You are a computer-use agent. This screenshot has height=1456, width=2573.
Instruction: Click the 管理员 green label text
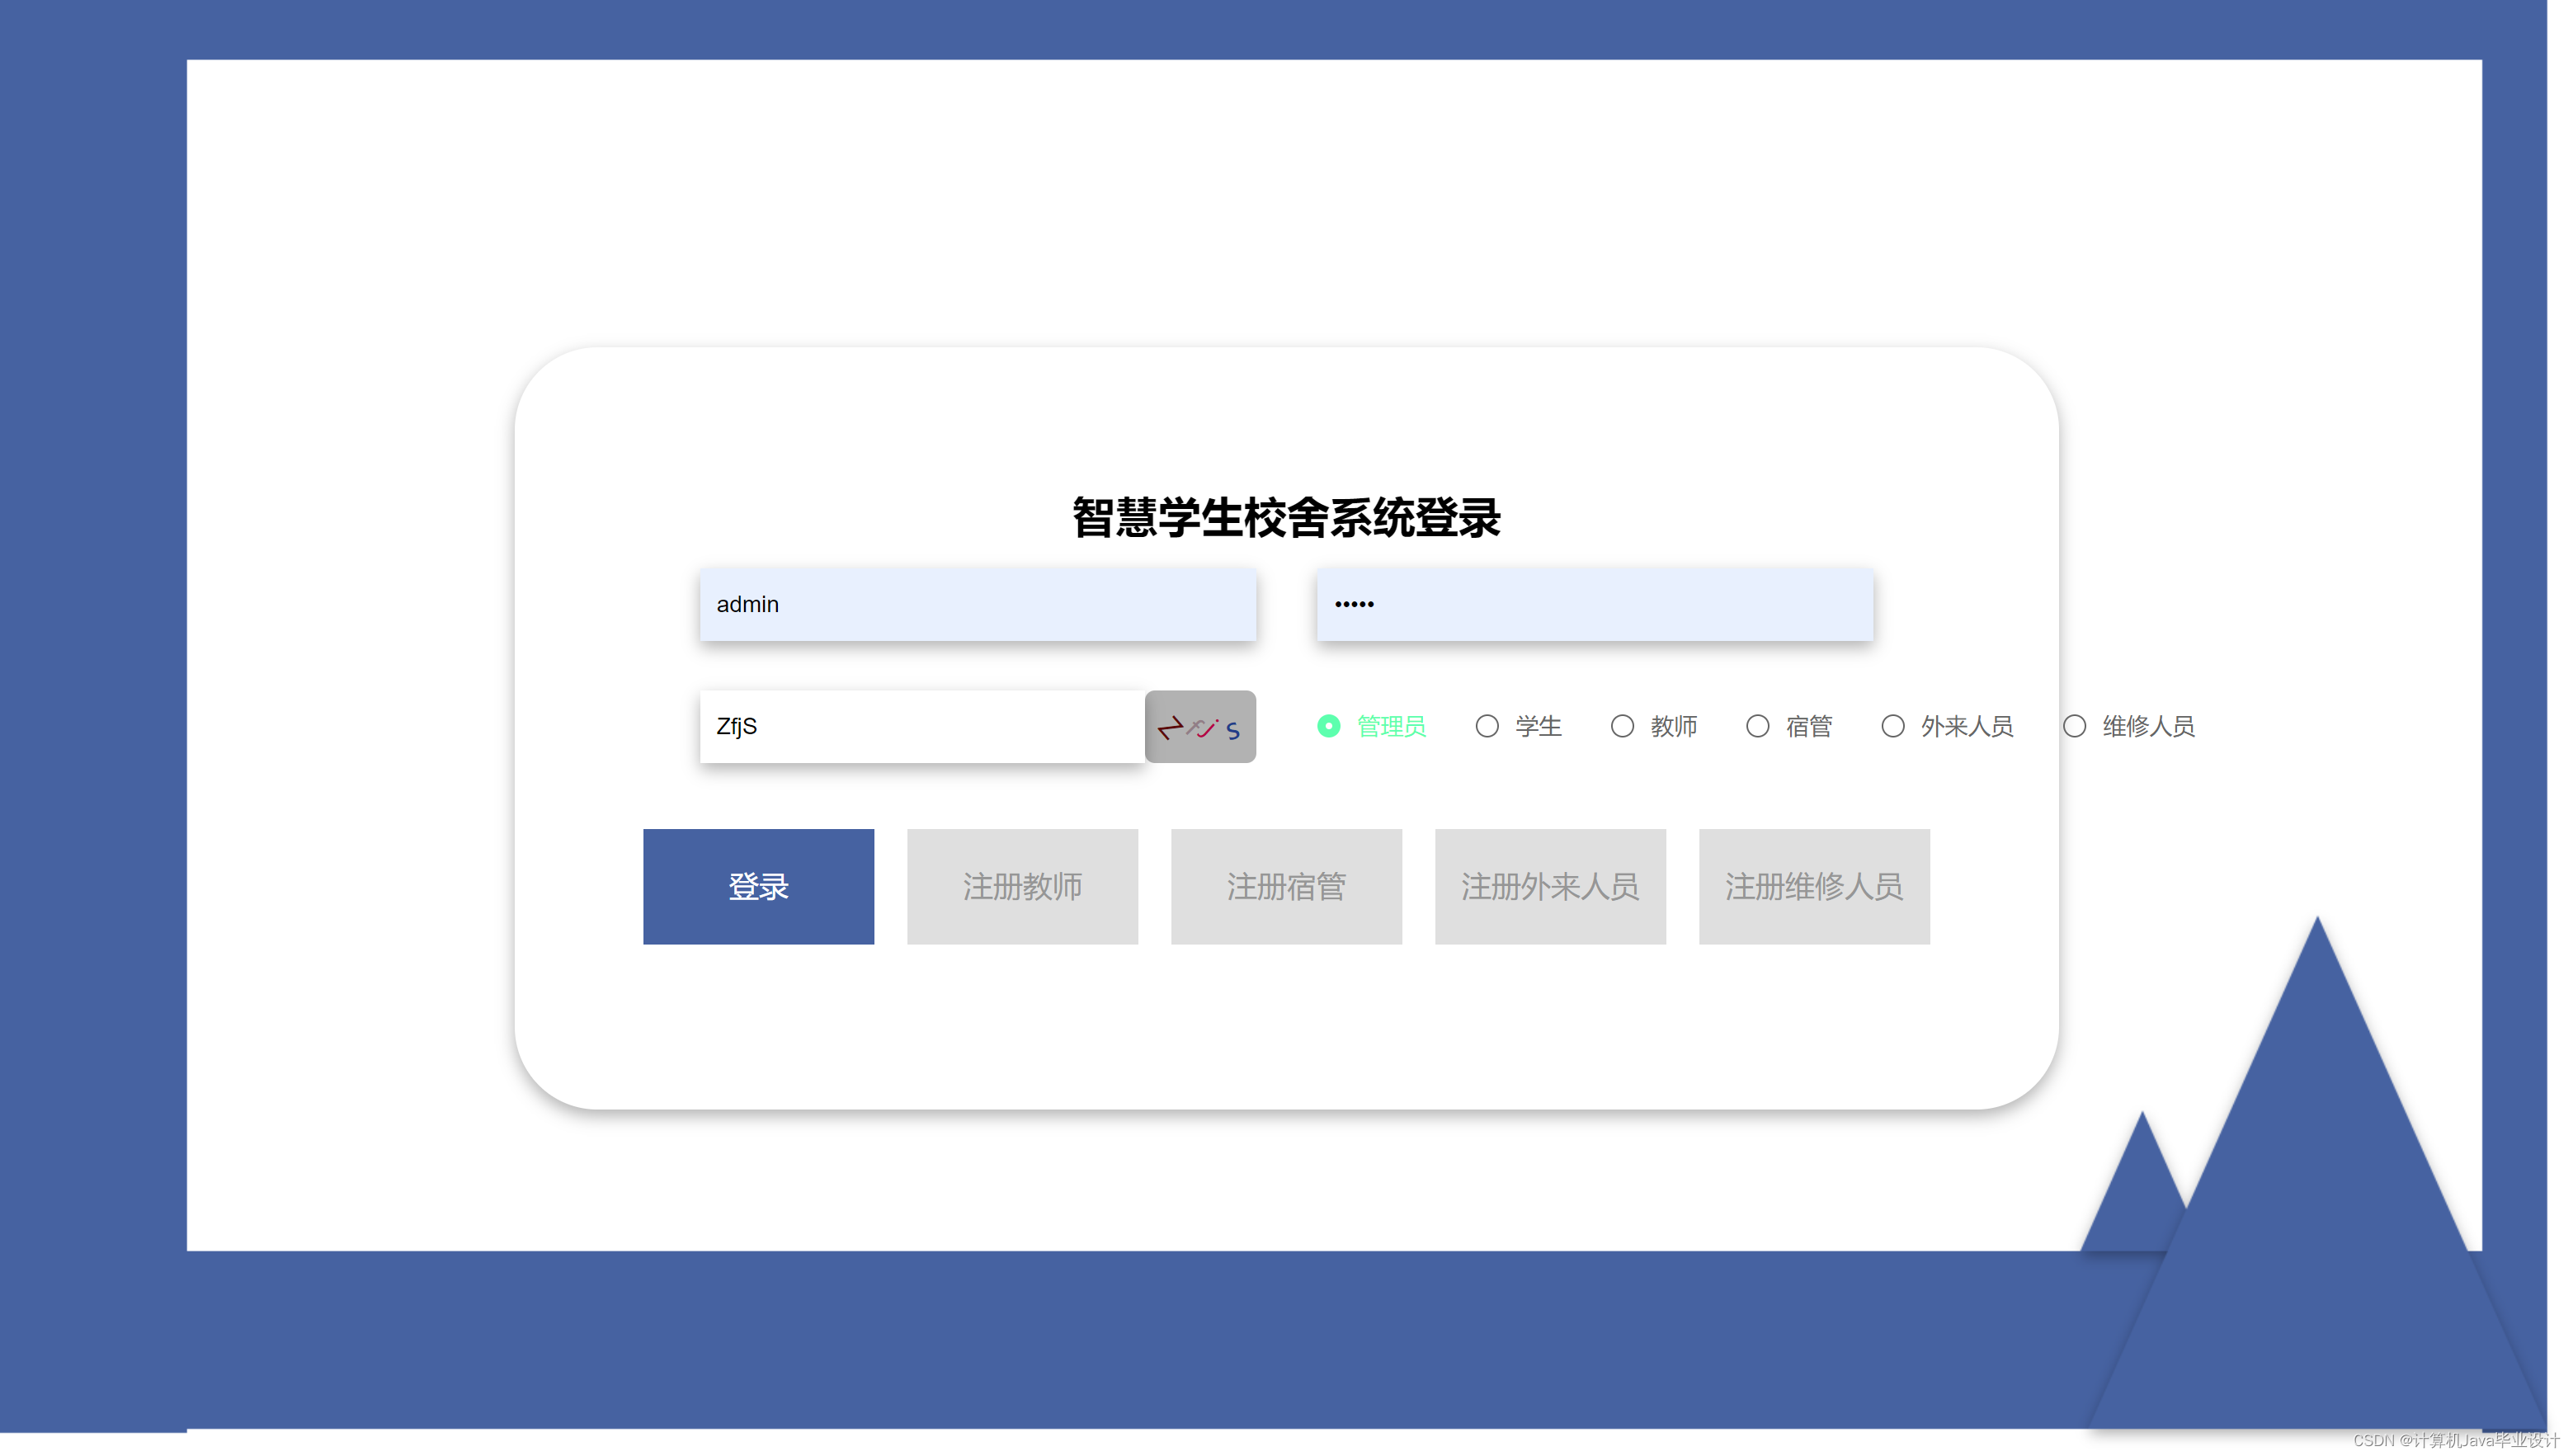[x=1390, y=727]
